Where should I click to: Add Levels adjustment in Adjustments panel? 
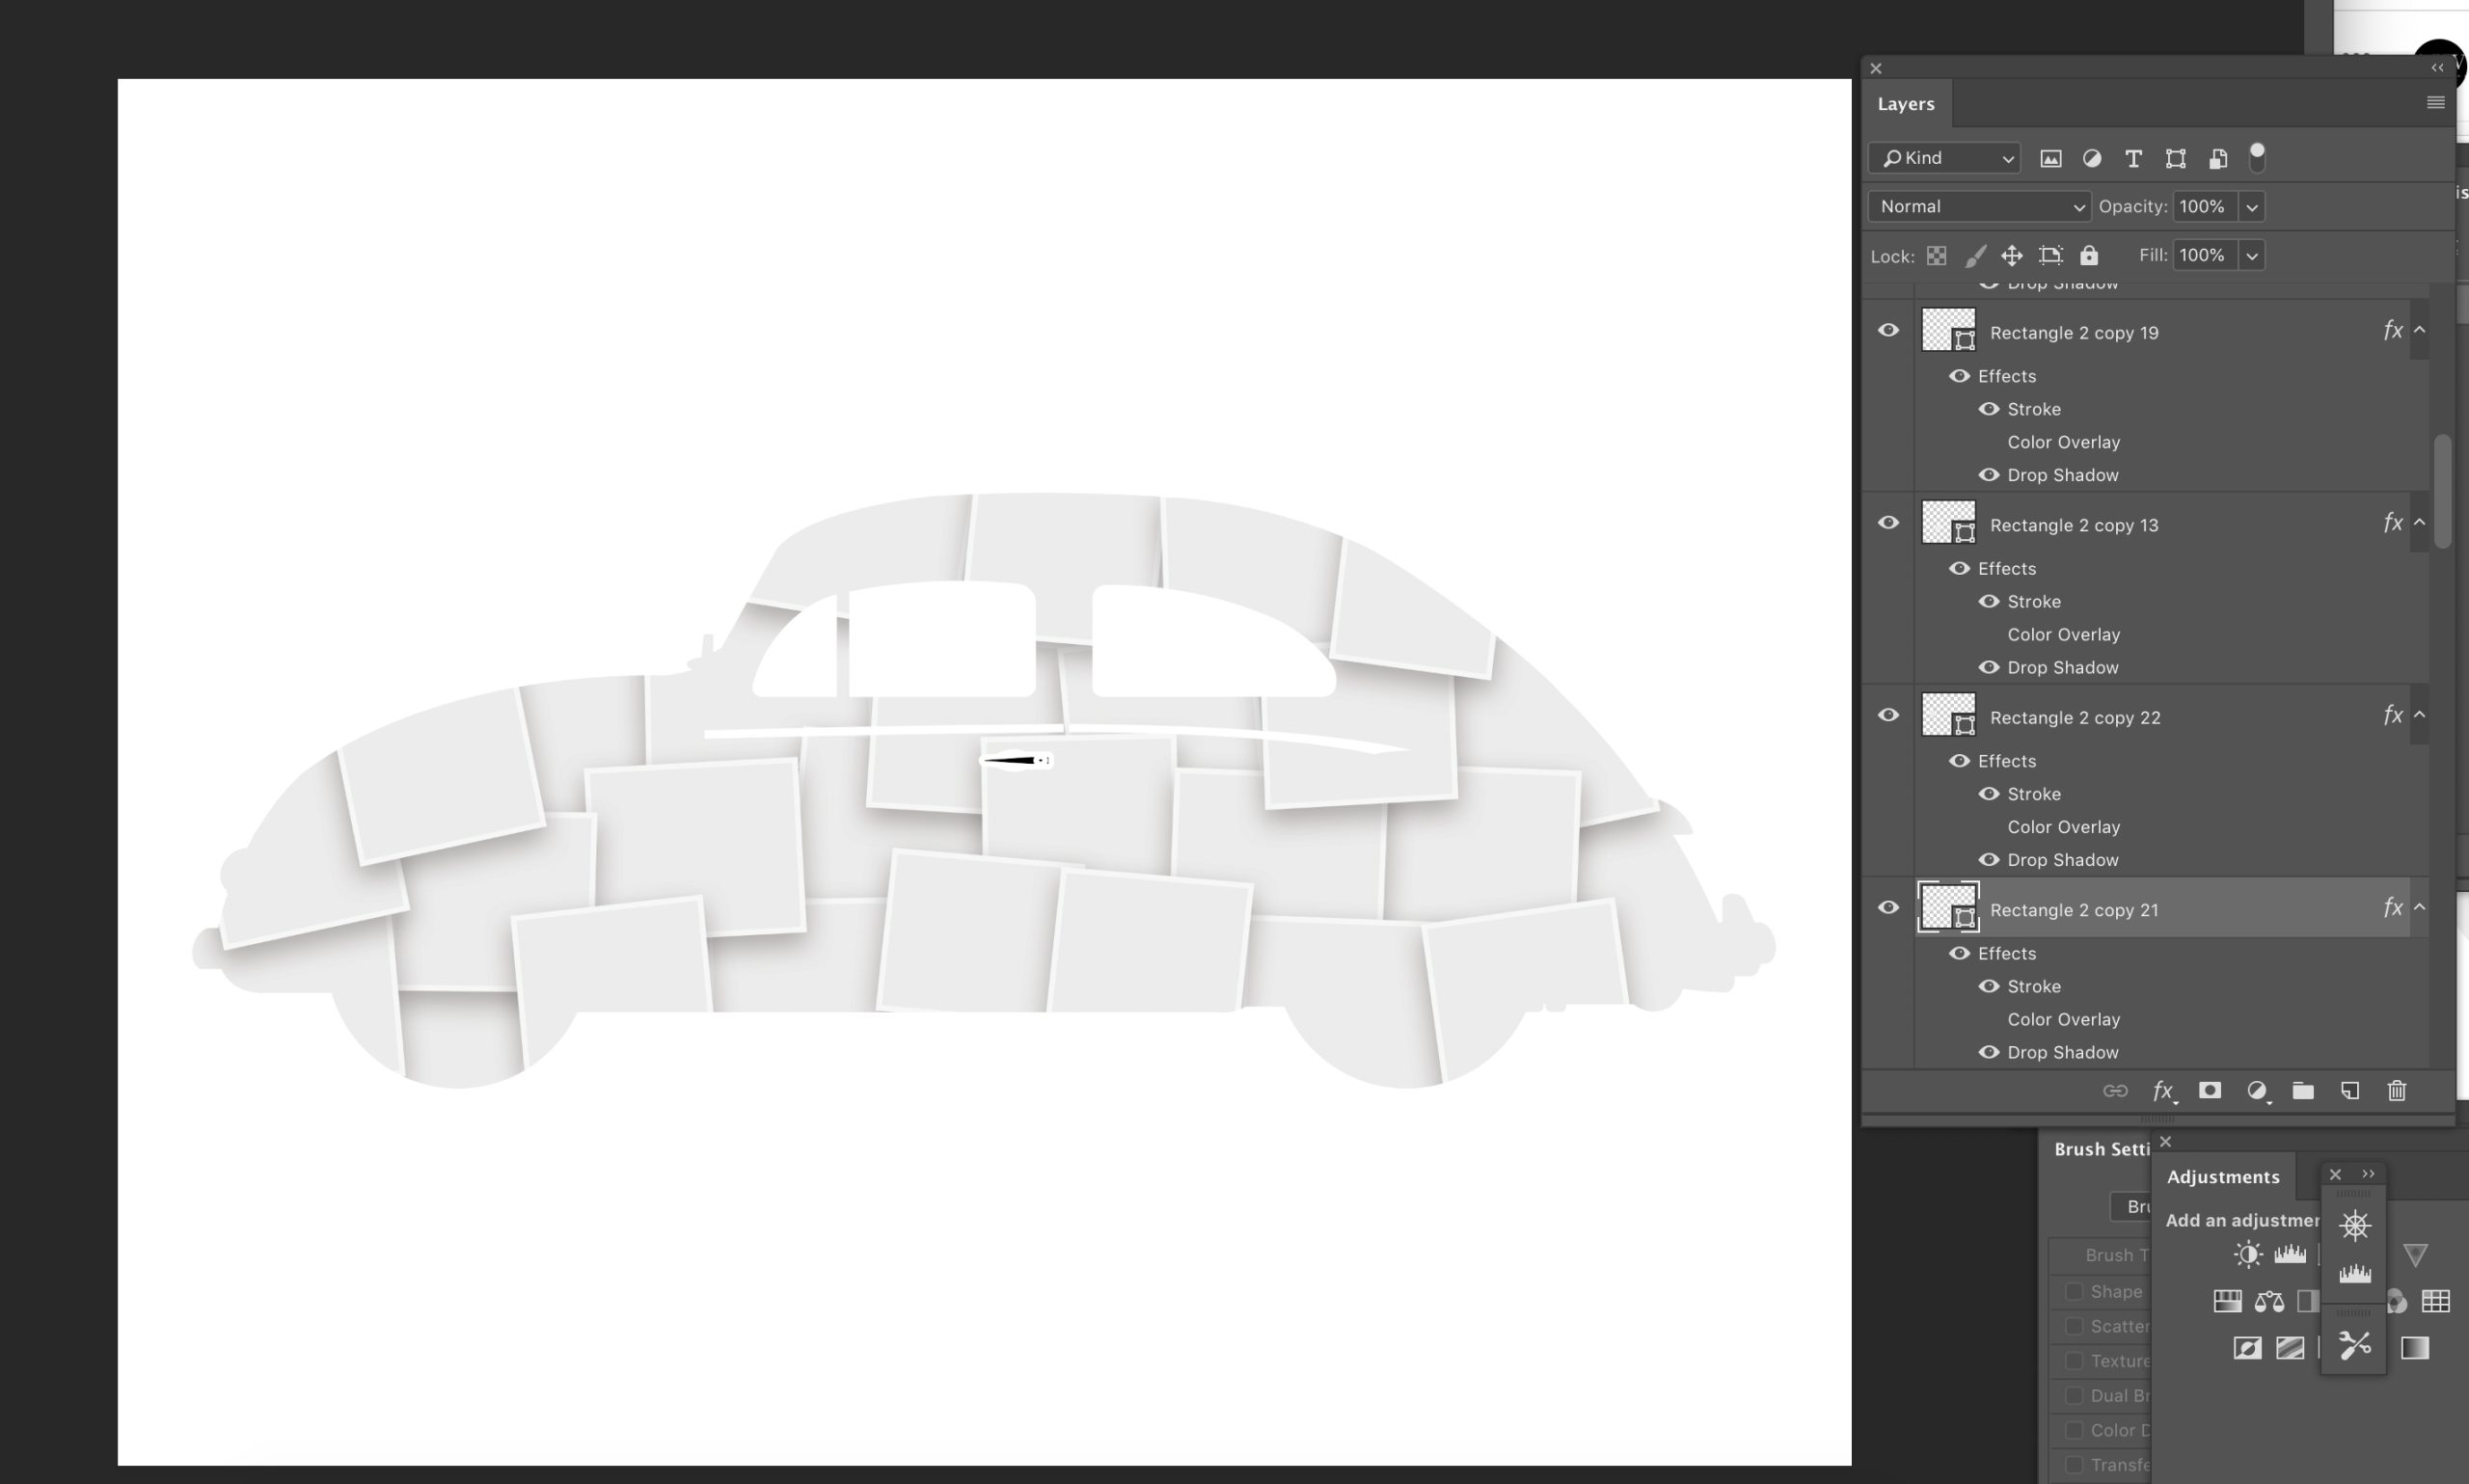(2290, 1254)
